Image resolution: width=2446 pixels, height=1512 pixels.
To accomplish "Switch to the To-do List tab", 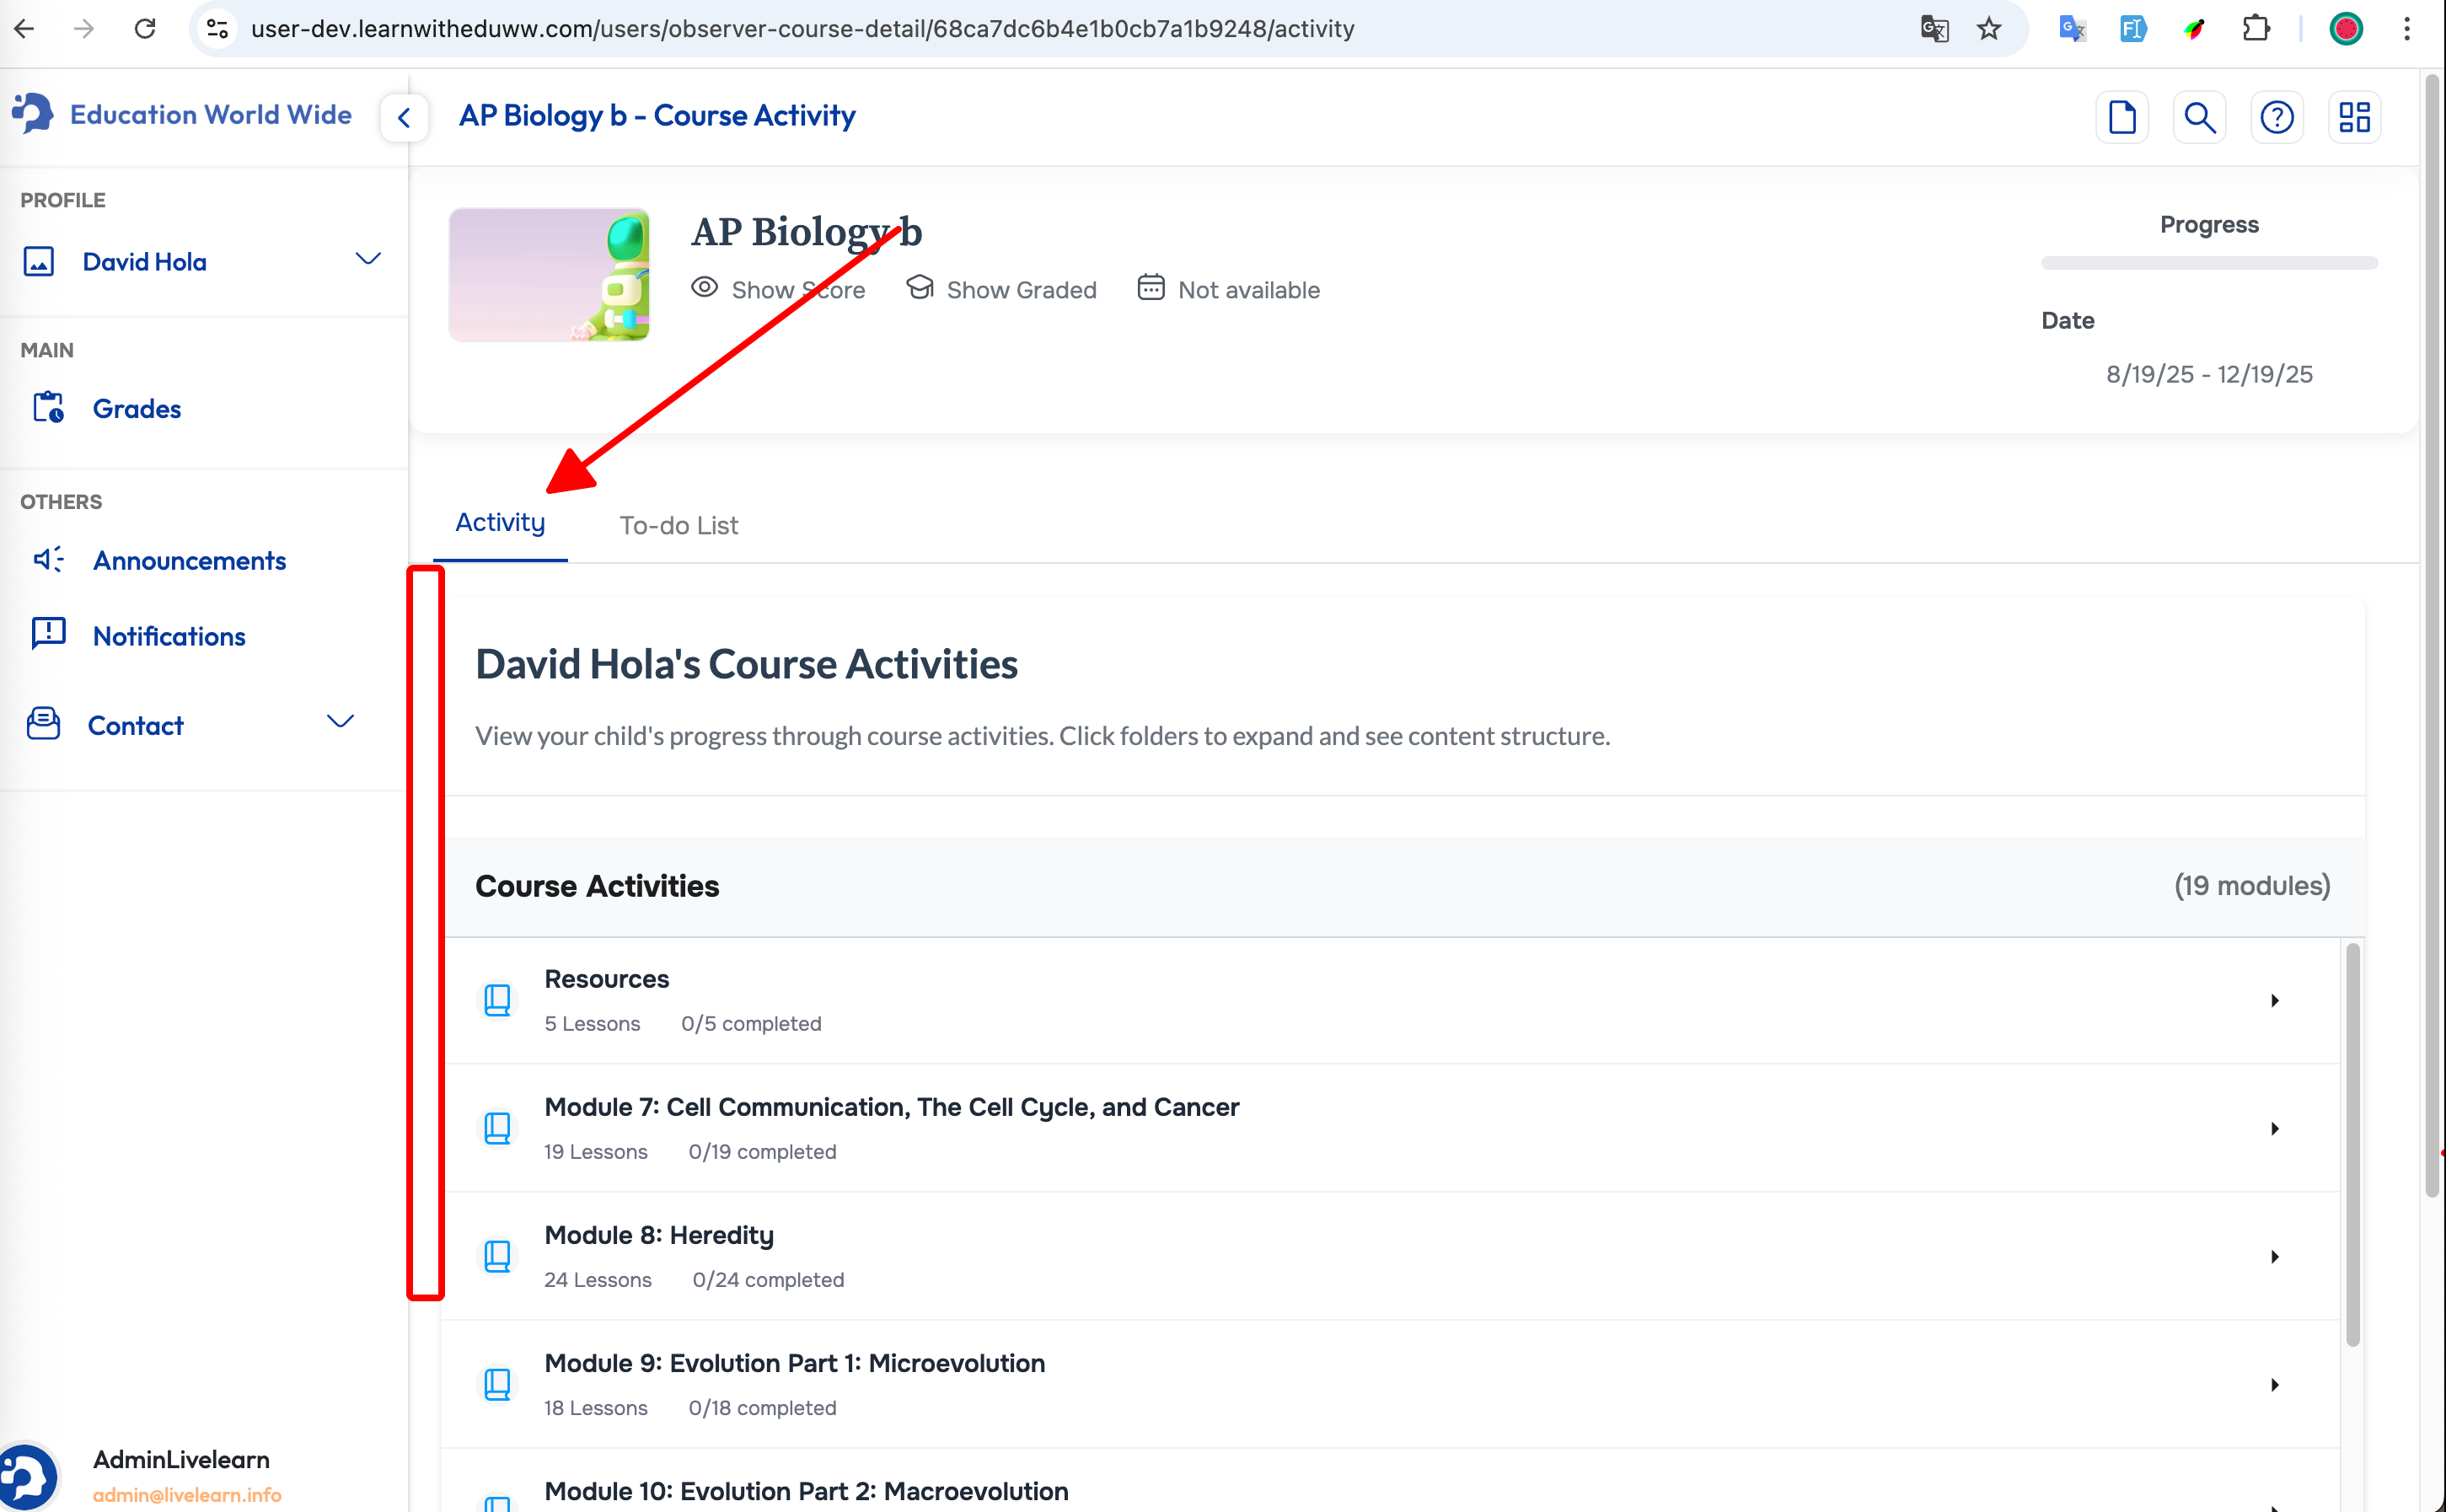I will pos(678,525).
